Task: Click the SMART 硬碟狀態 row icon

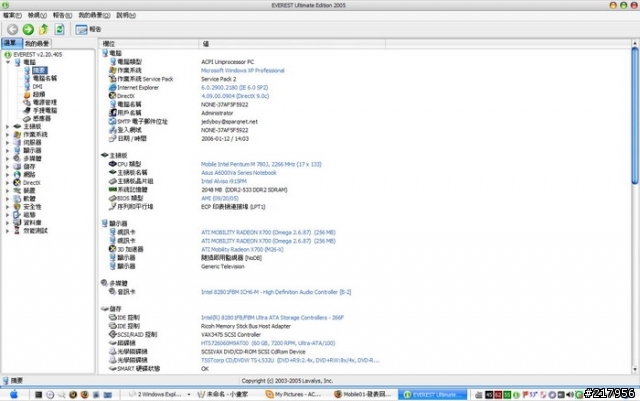Action: (113, 368)
